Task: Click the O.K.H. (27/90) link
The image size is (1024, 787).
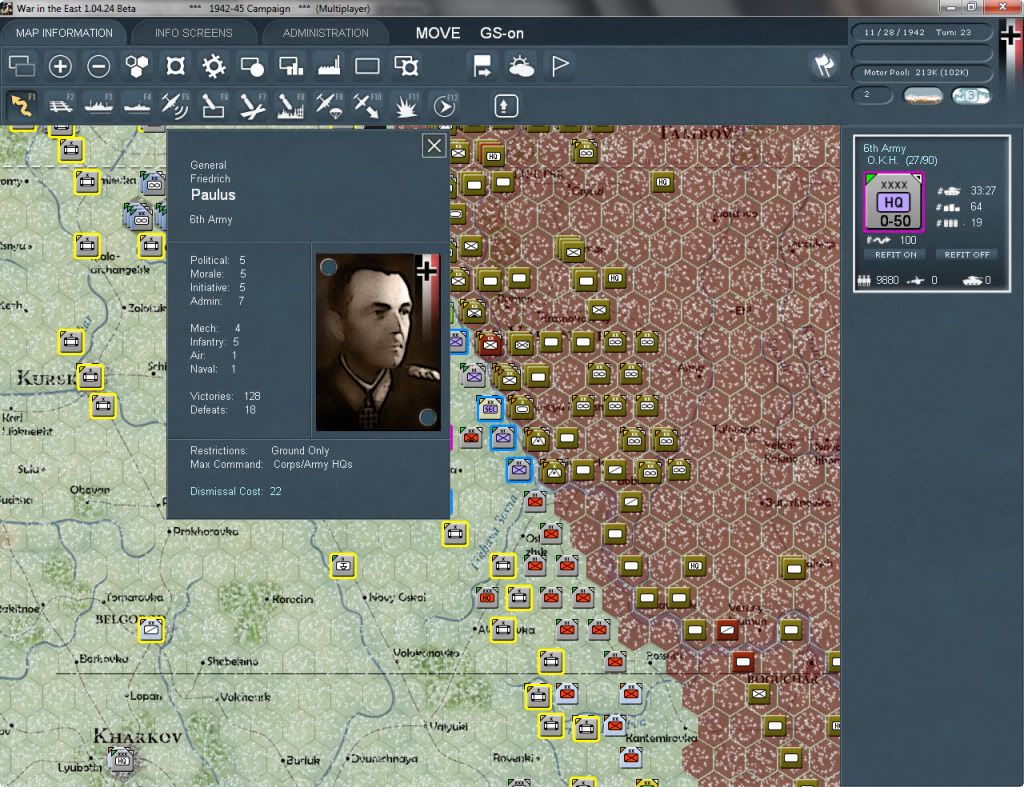Action: click(902, 161)
